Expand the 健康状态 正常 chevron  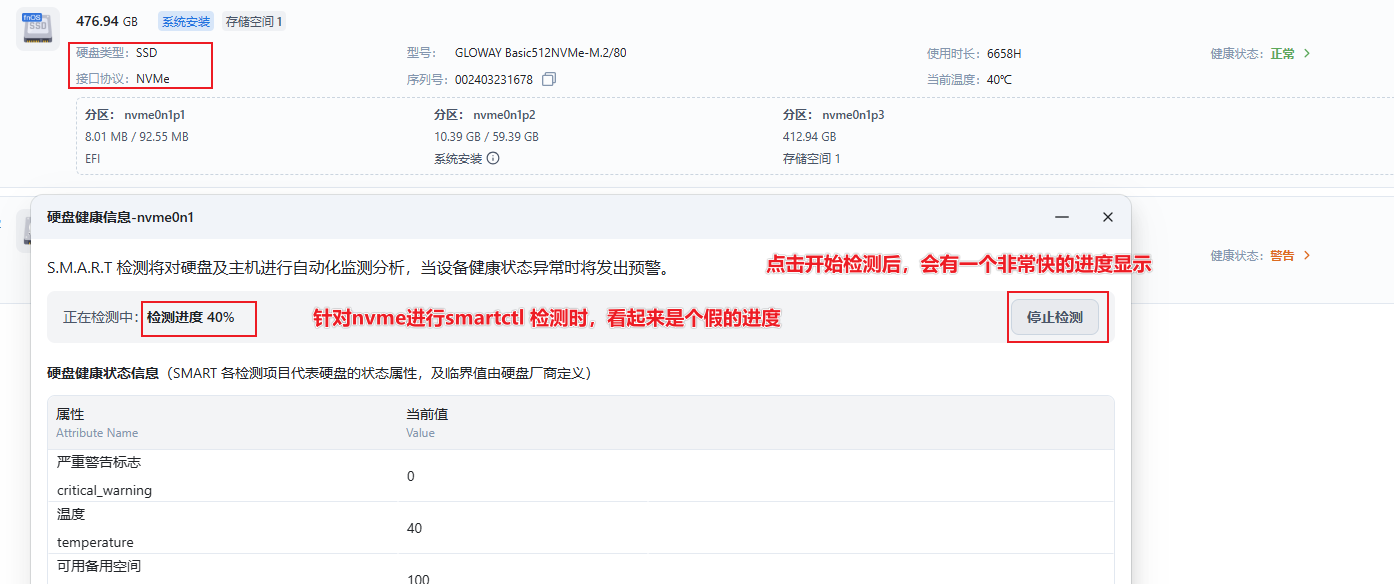click(x=1306, y=54)
